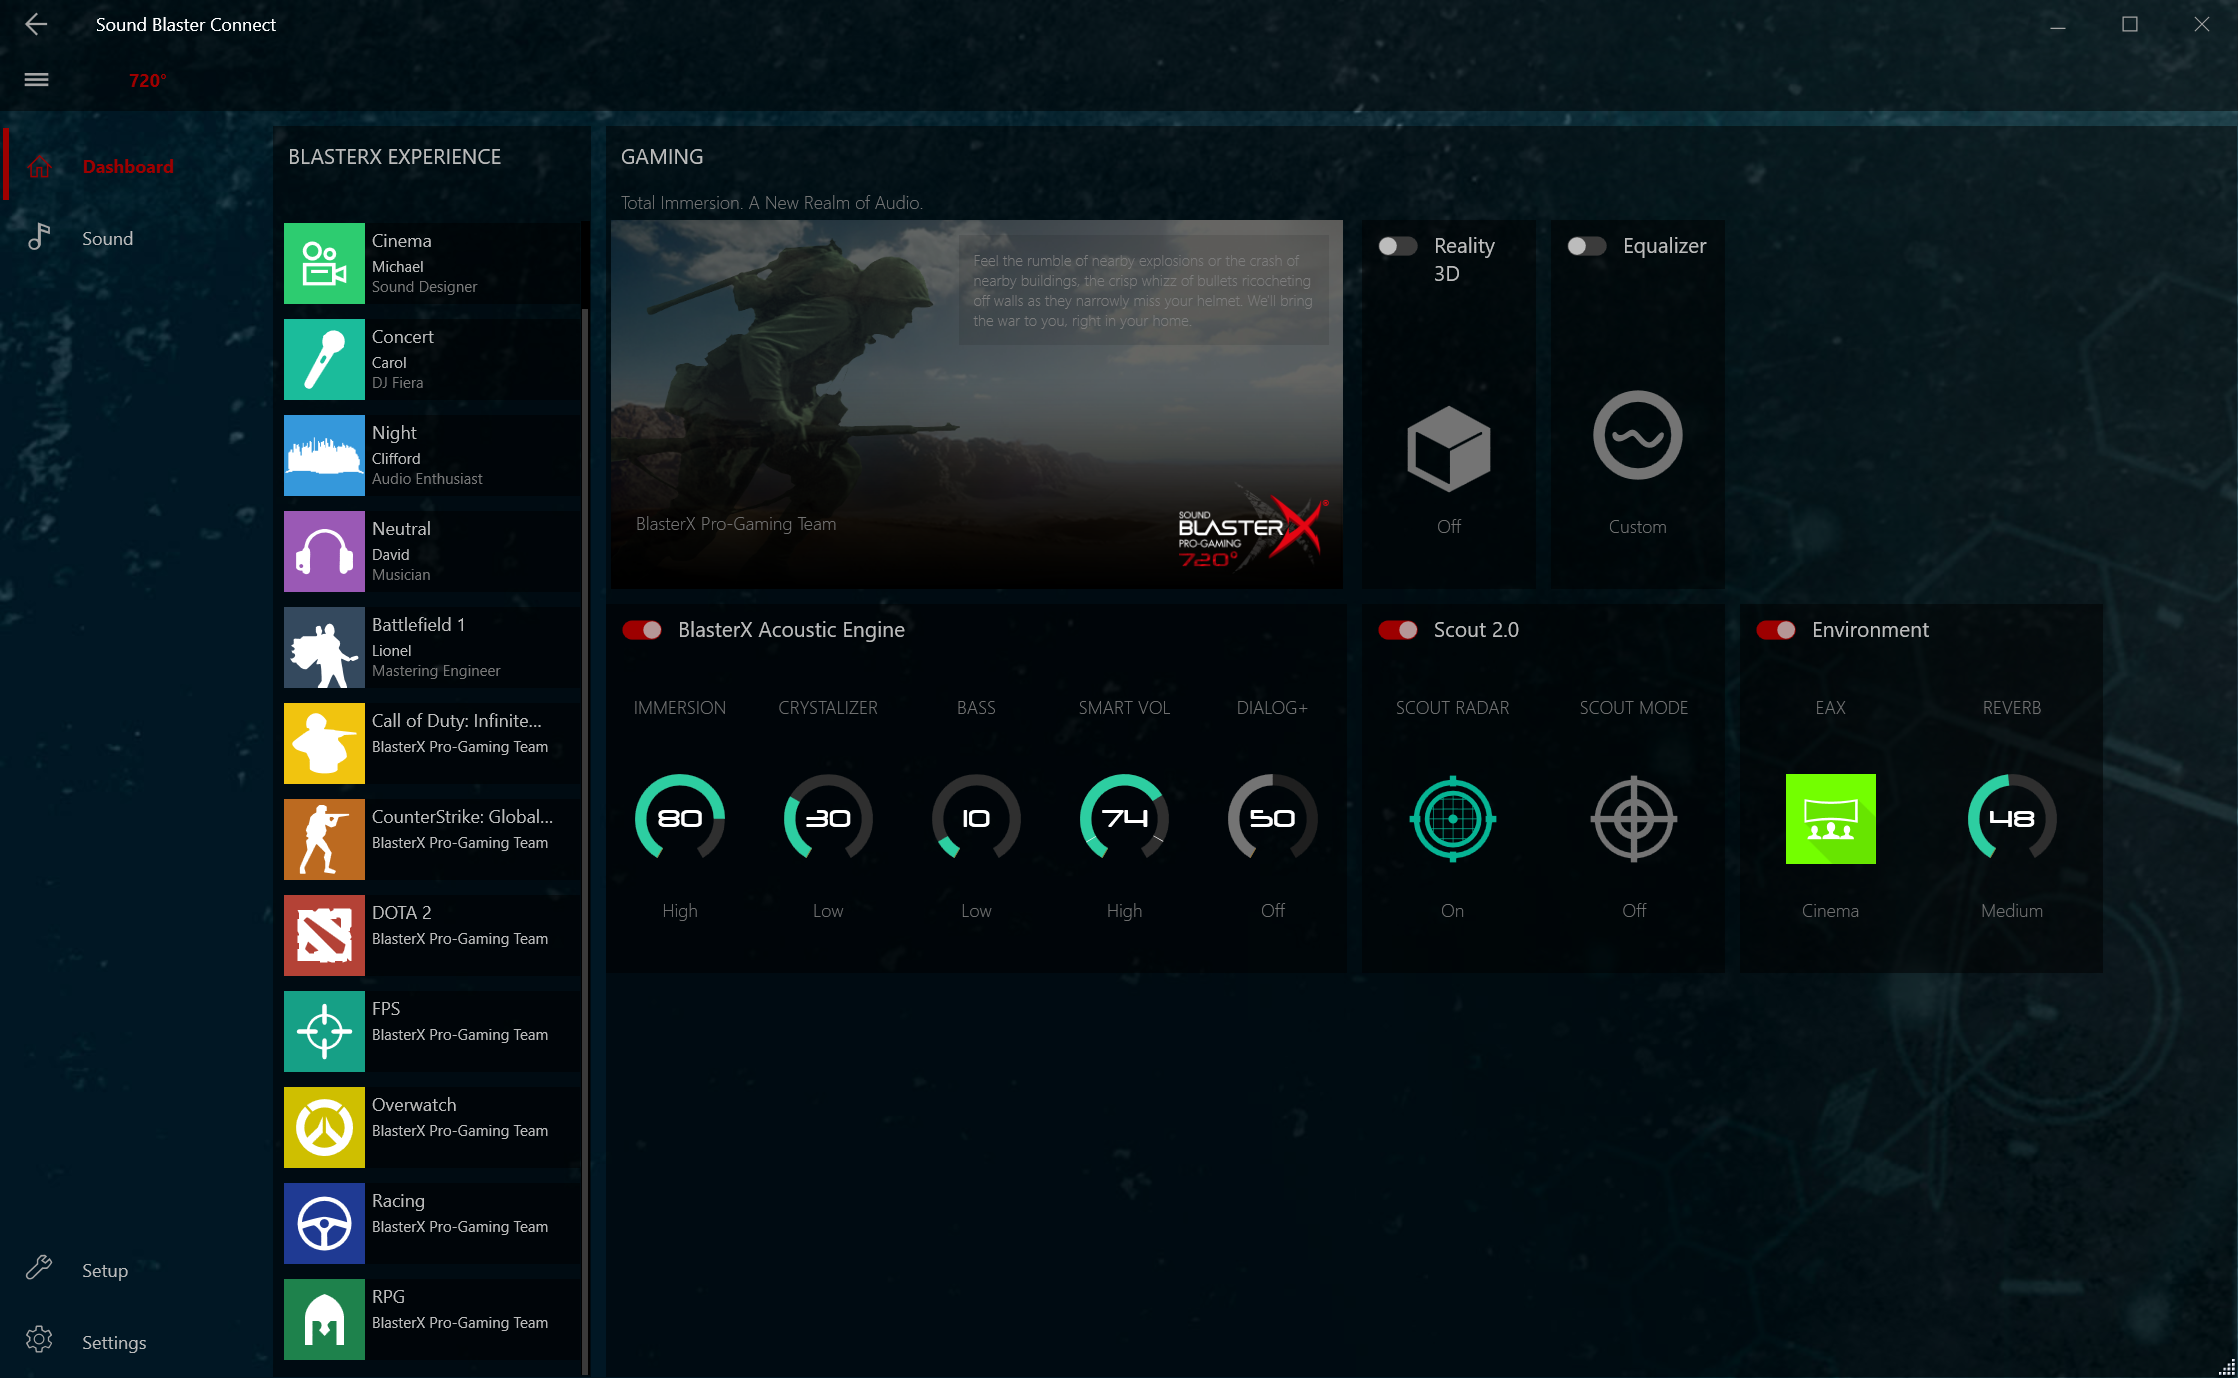This screenshot has height=1378, width=2238.
Task: Open the hamburger menu
Action: coord(36,79)
